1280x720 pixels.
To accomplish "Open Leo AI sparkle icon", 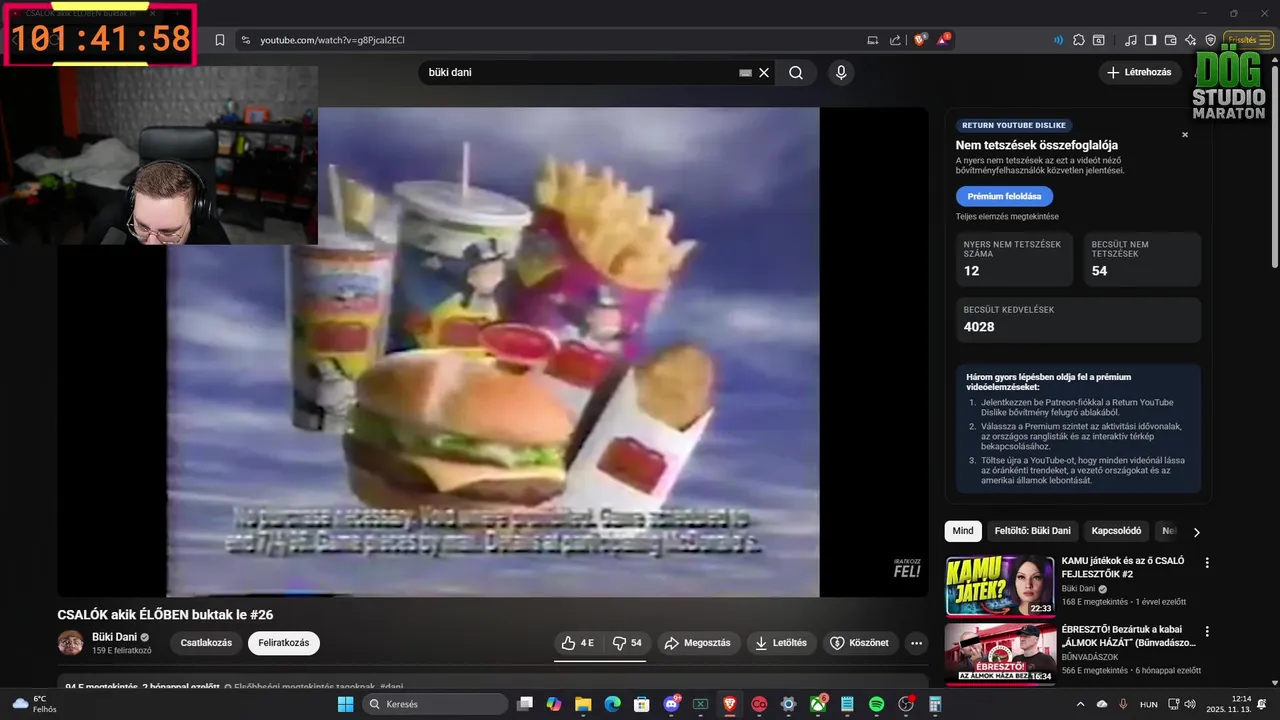I will coord(1190,40).
